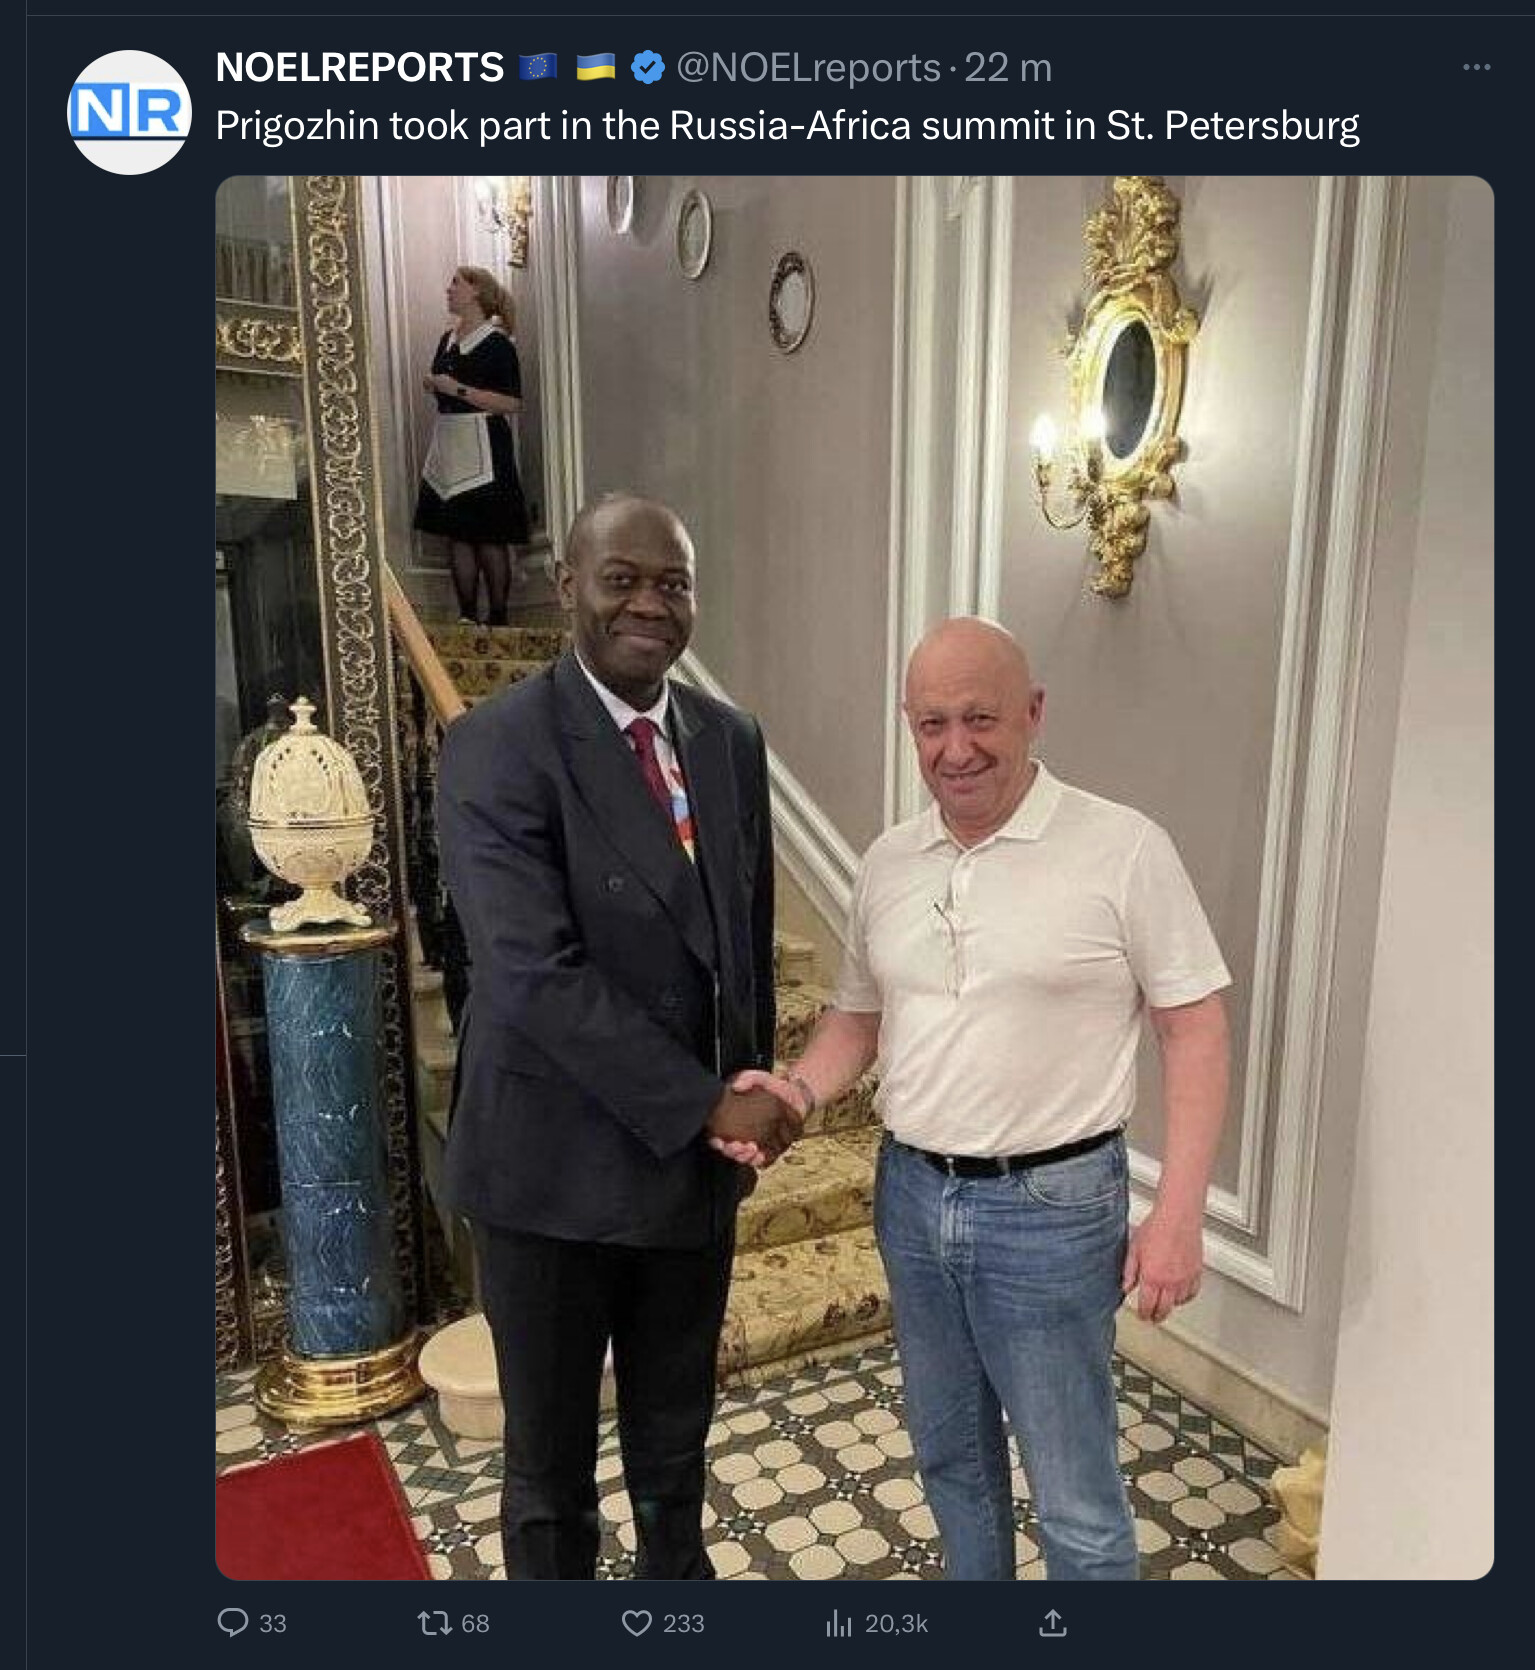
Task: Click the reply speech bubble icon
Action: [x=232, y=1622]
